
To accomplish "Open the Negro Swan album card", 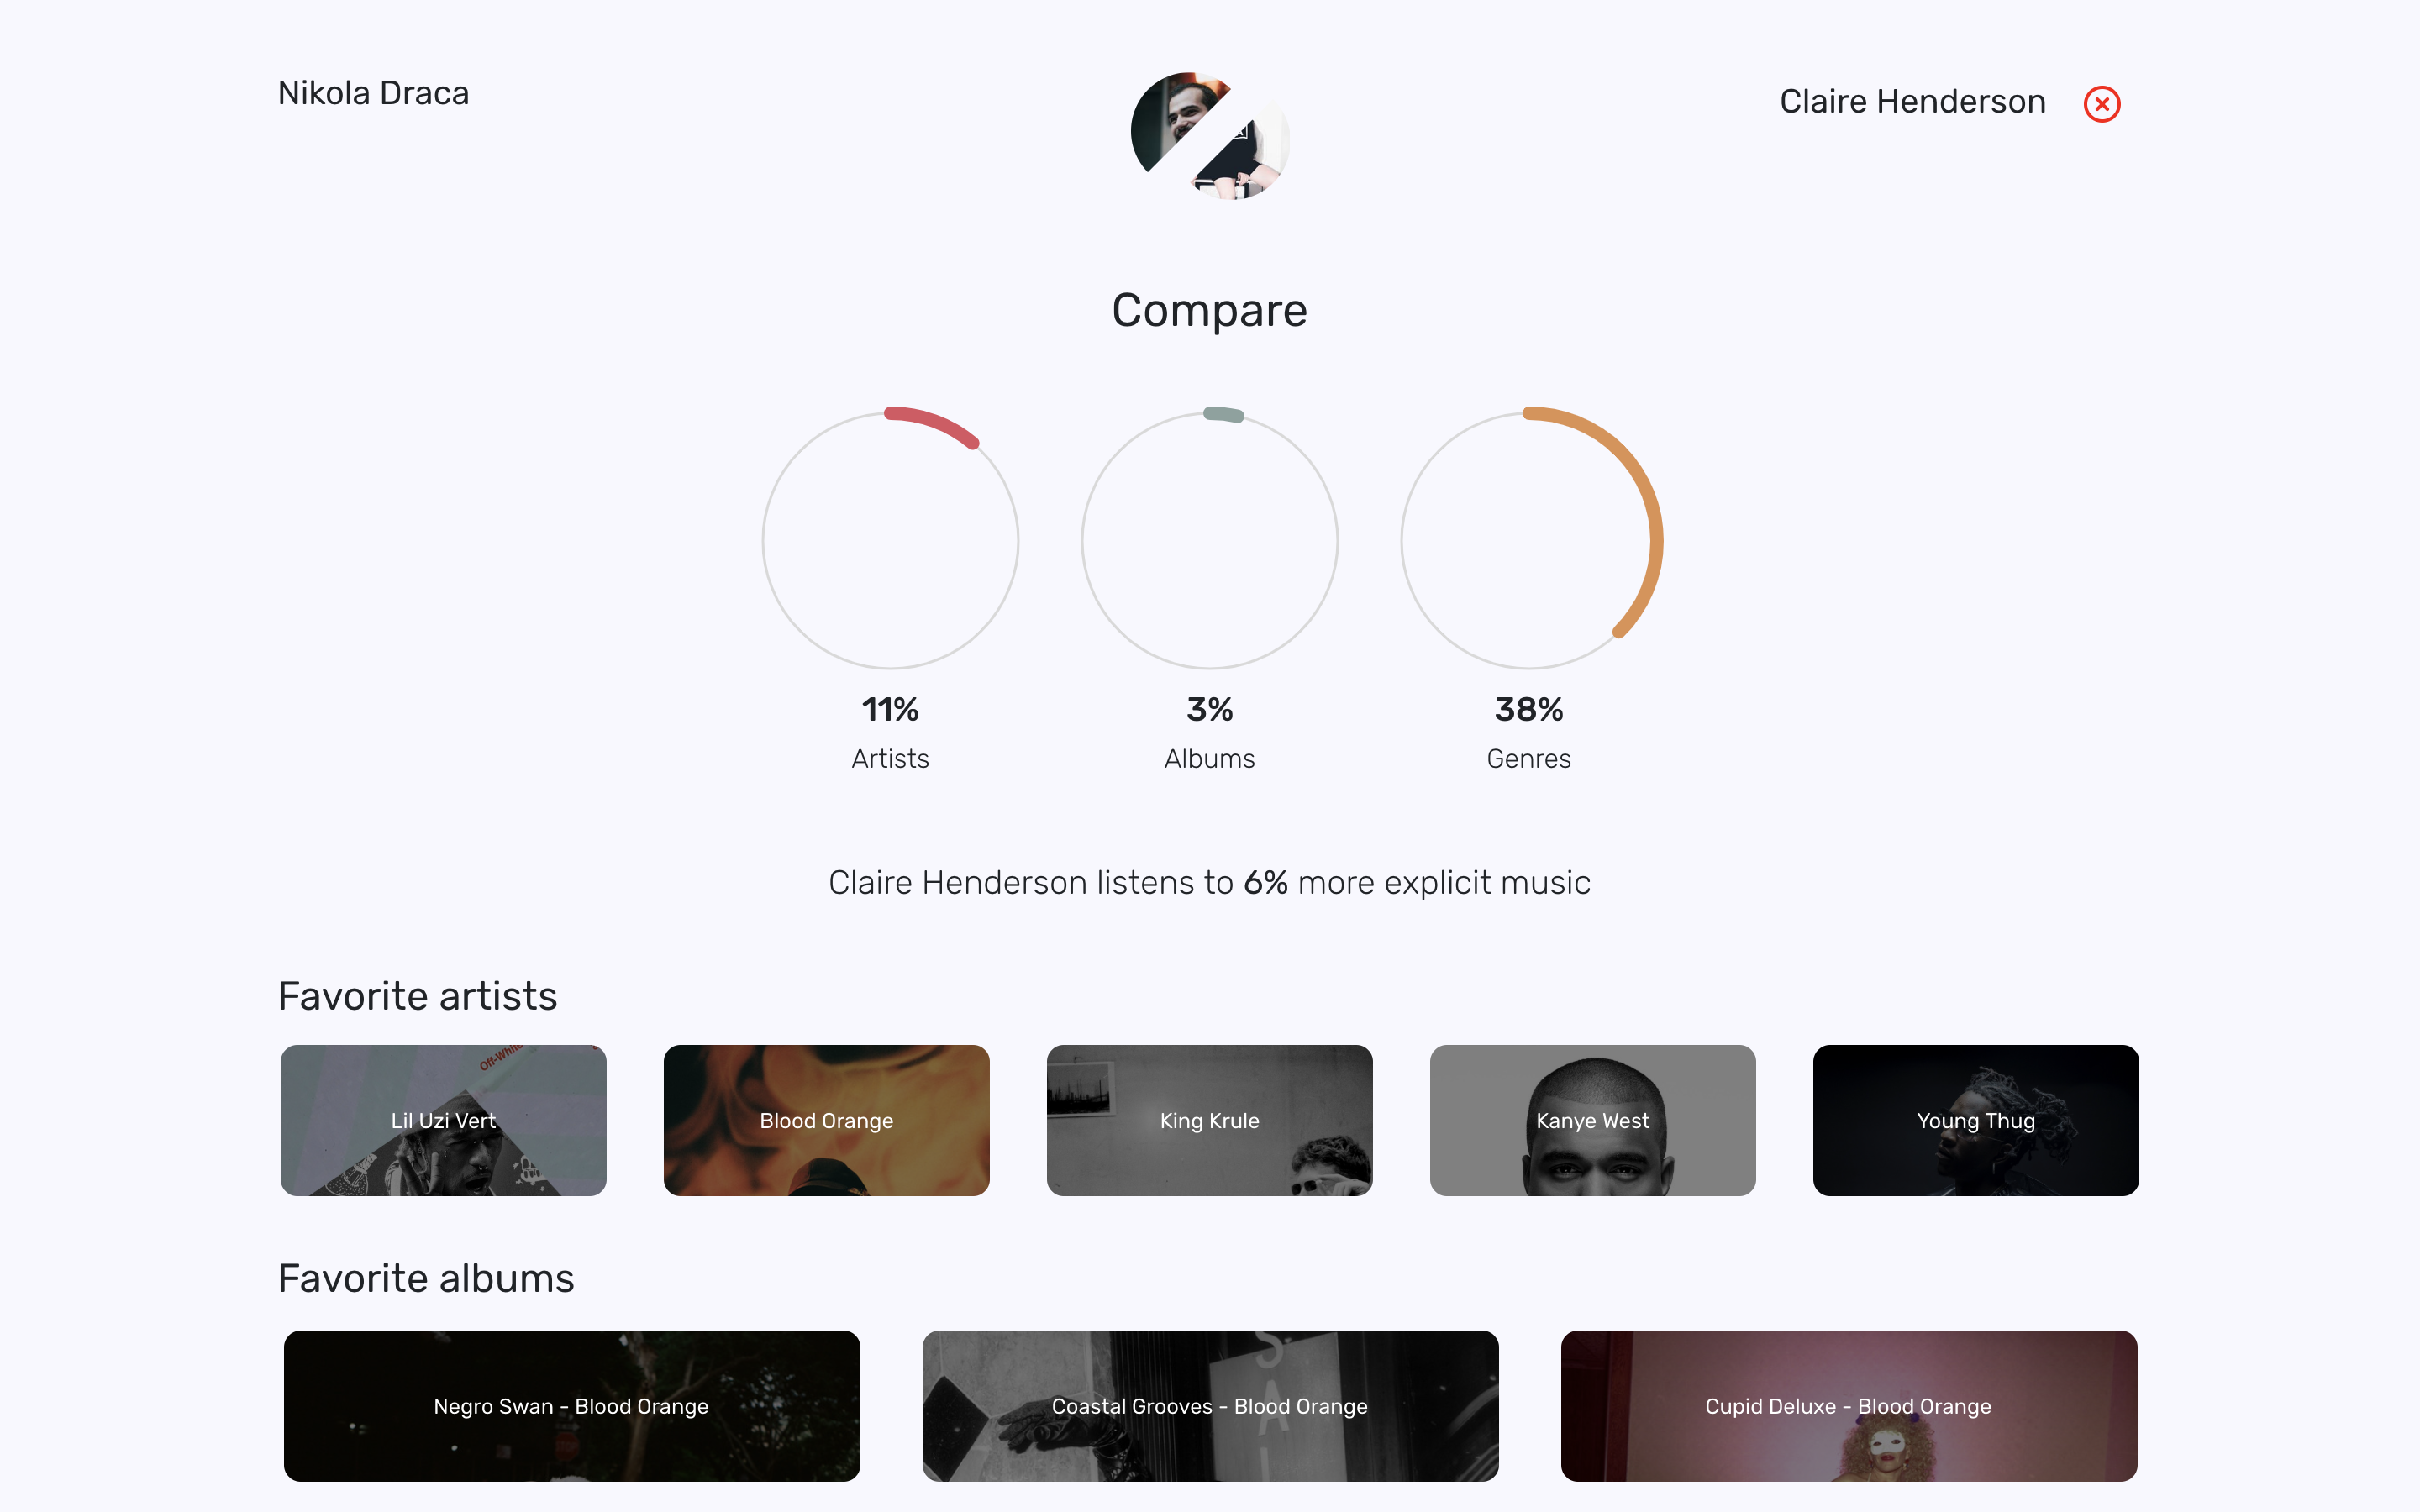I will pyautogui.click(x=571, y=1405).
